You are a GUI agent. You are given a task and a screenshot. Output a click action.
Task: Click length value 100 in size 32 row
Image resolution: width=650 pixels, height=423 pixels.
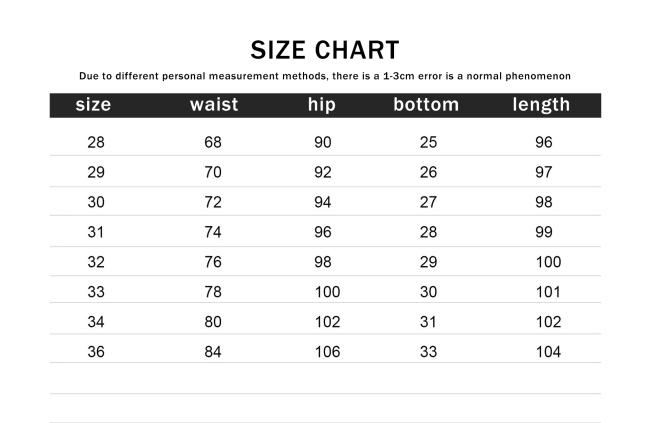[548, 262]
